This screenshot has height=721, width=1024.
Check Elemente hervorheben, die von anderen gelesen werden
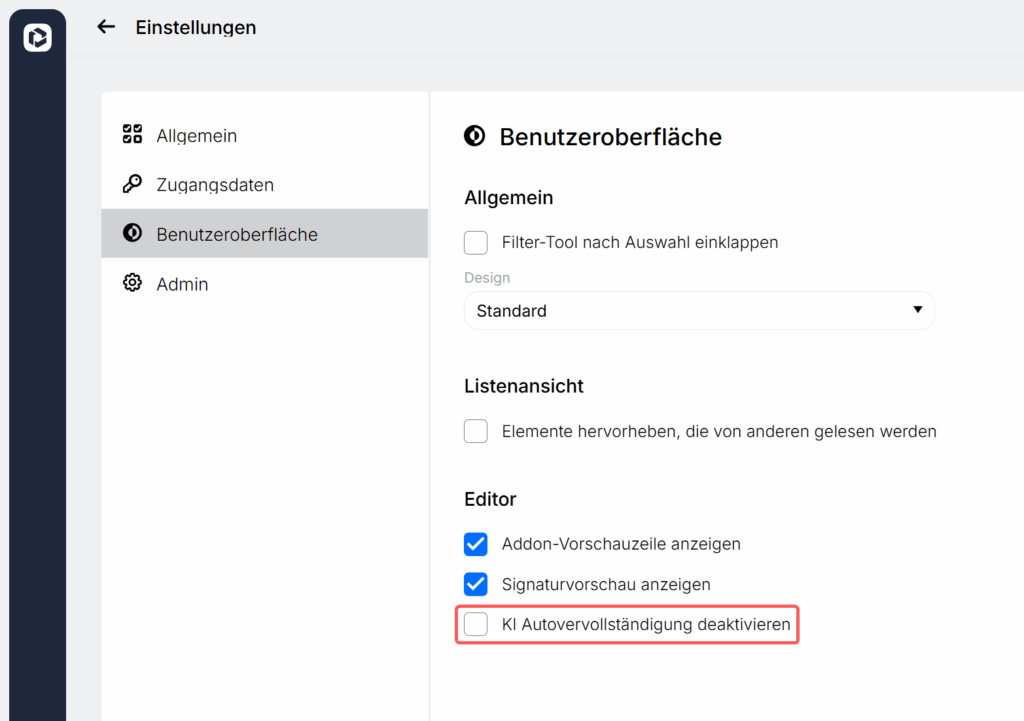(476, 431)
